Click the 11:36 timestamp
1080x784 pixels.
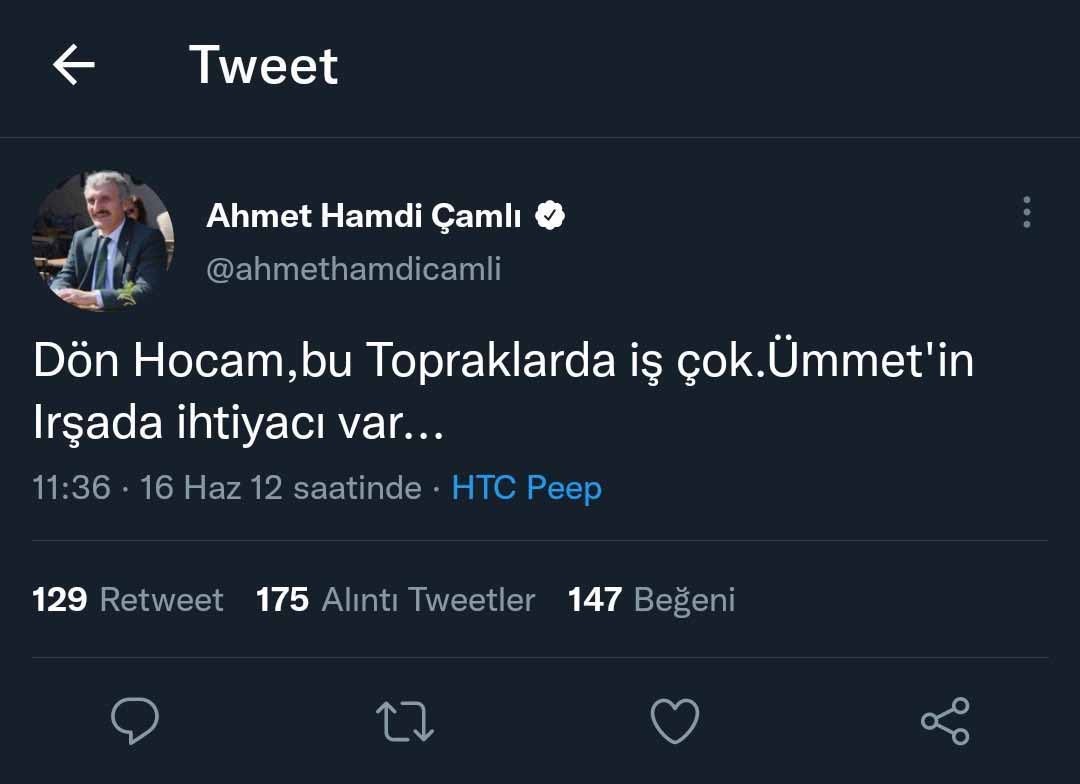[71, 488]
